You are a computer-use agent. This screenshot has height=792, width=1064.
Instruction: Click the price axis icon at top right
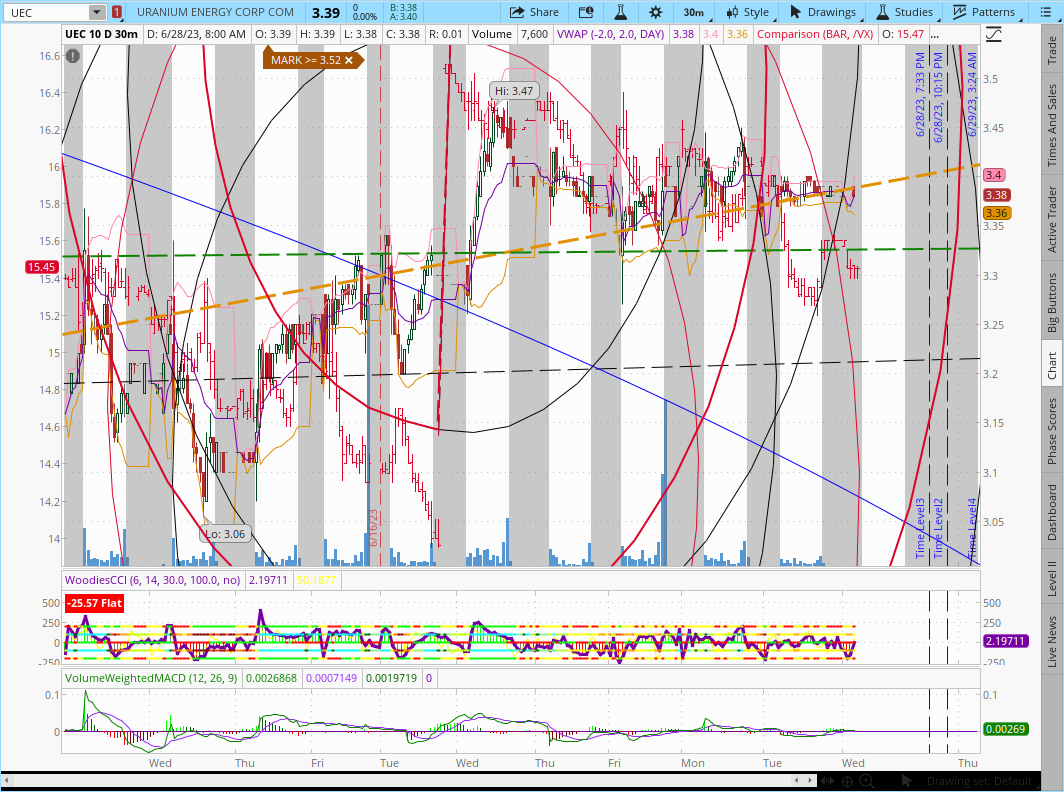click(x=993, y=34)
